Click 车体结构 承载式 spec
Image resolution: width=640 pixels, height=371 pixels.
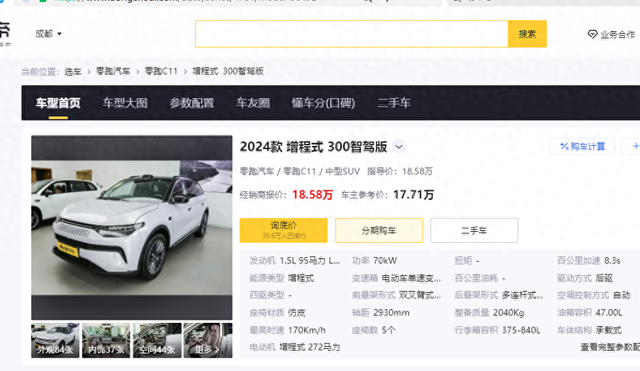589,330
